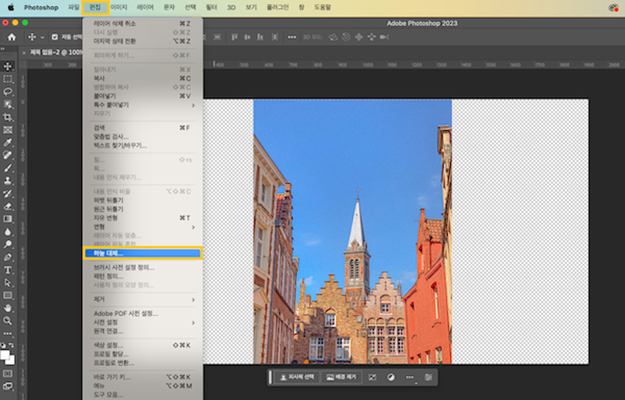This screenshot has height=400, width=625.
Task: Swap foreground and background colors
Action: coord(12,345)
